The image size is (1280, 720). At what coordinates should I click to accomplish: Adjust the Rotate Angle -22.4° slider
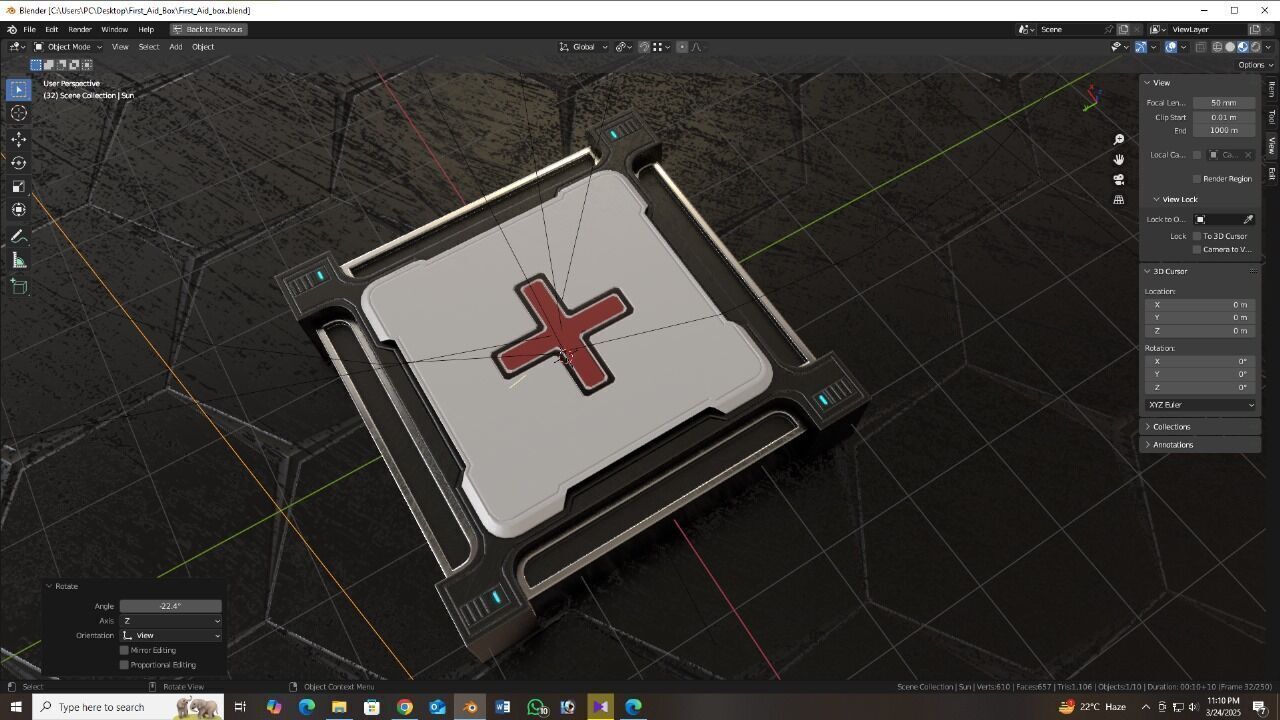[171, 606]
